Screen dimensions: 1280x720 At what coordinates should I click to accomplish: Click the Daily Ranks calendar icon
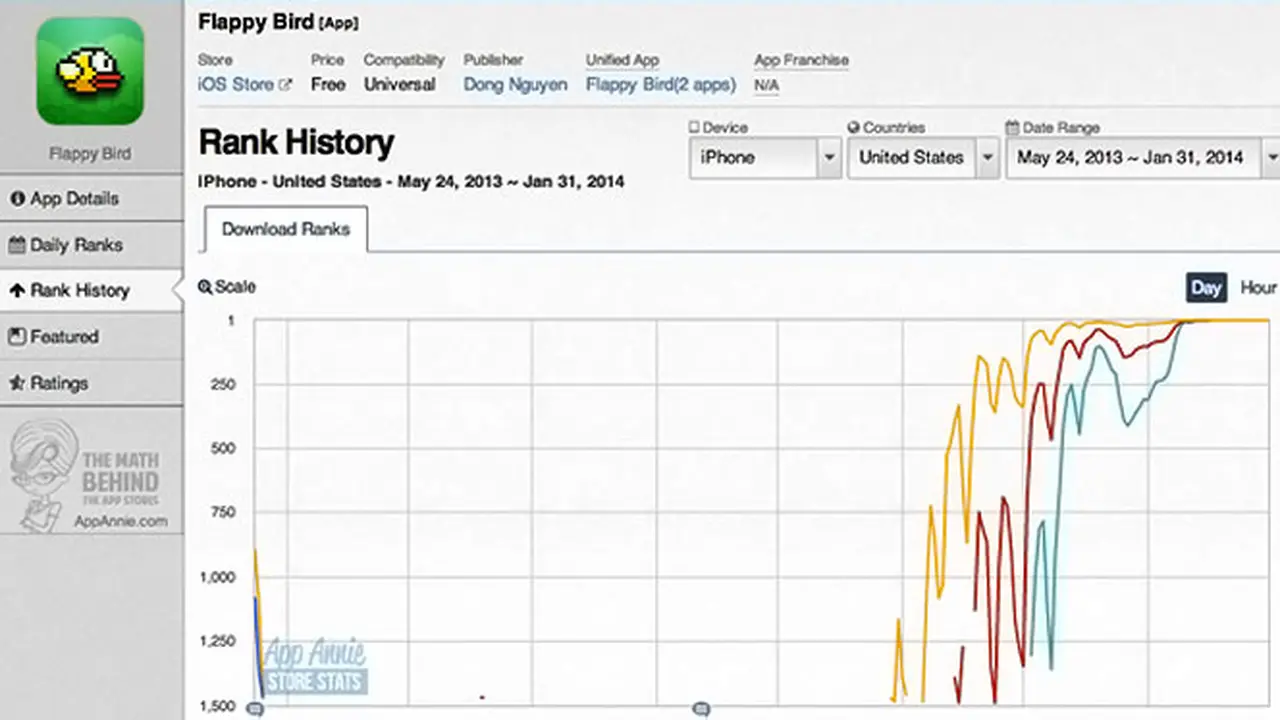tap(17, 245)
